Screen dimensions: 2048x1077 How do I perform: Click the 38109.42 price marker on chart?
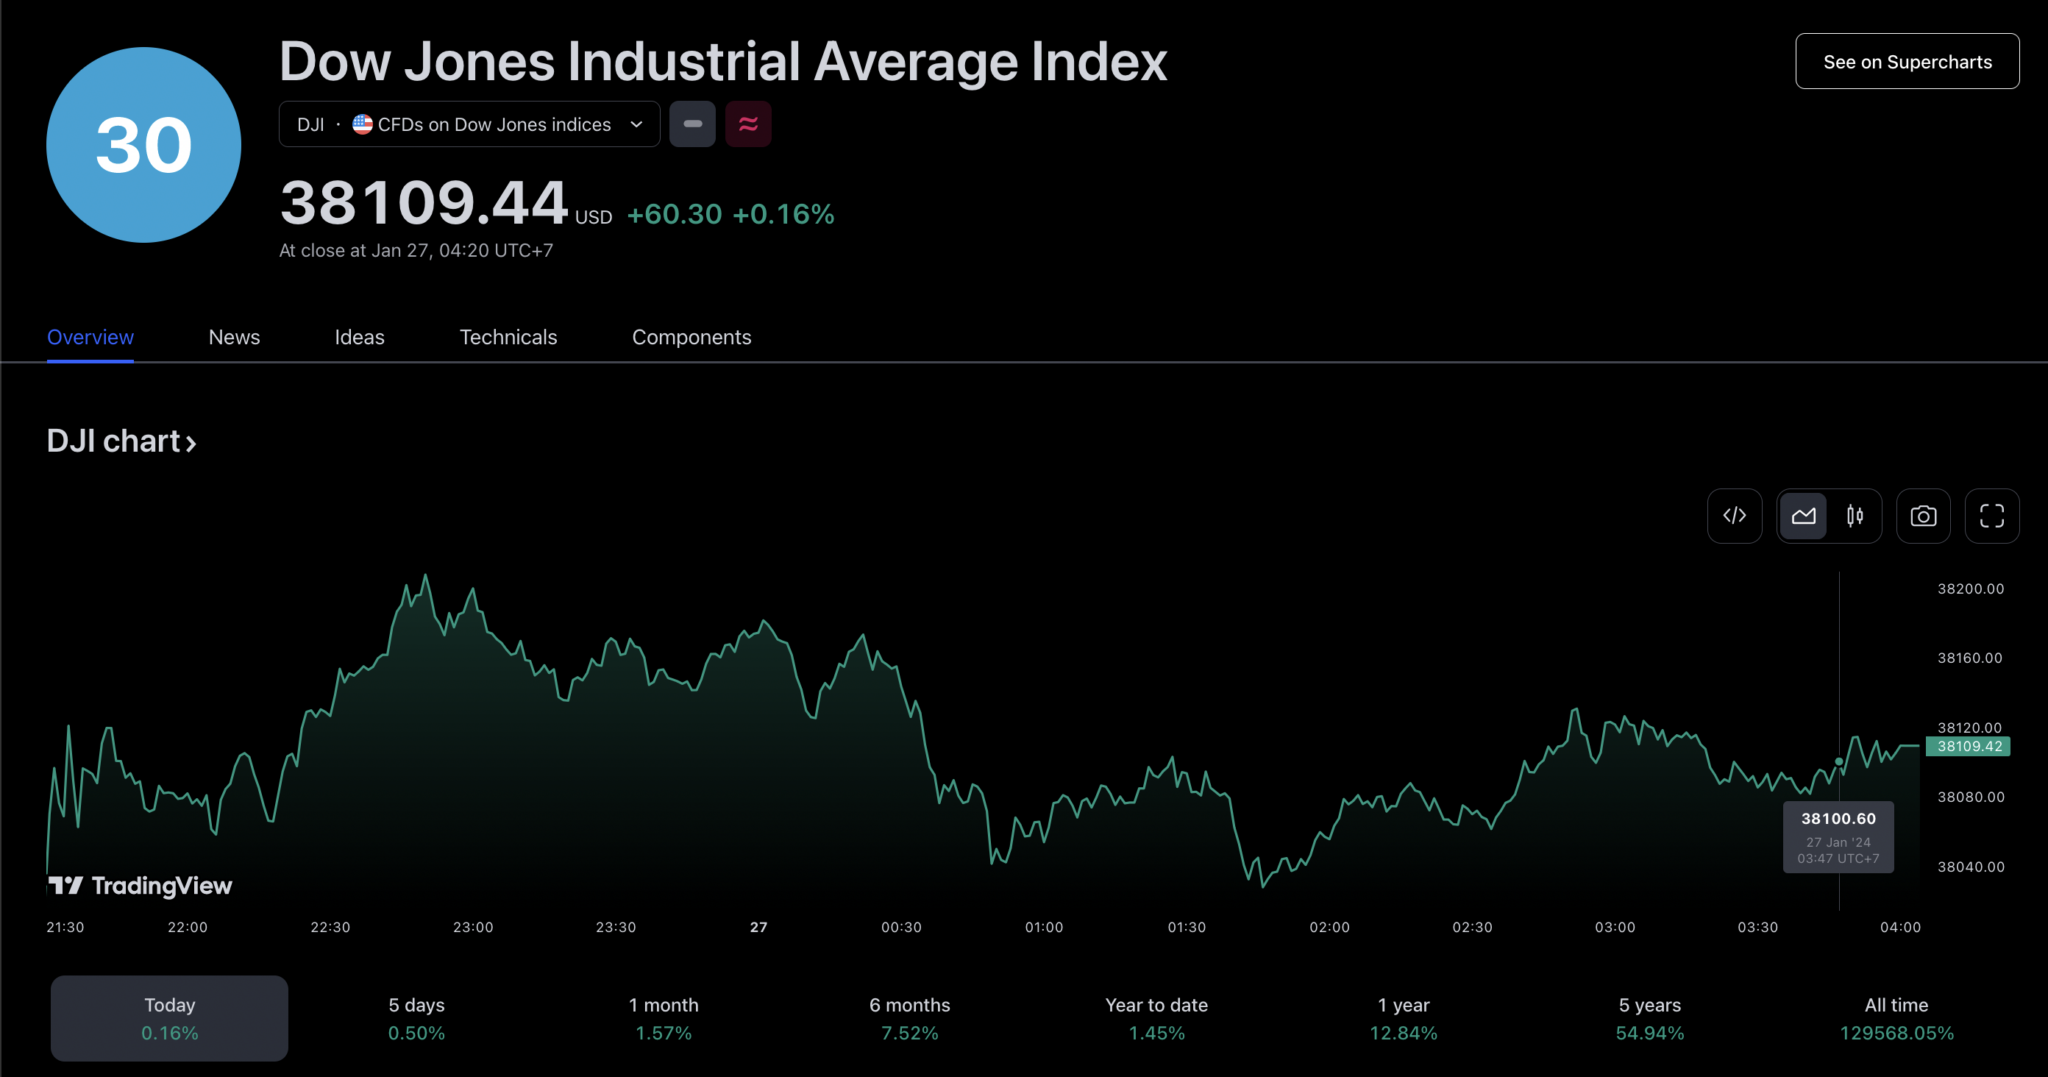click(x=1967, y=746)
